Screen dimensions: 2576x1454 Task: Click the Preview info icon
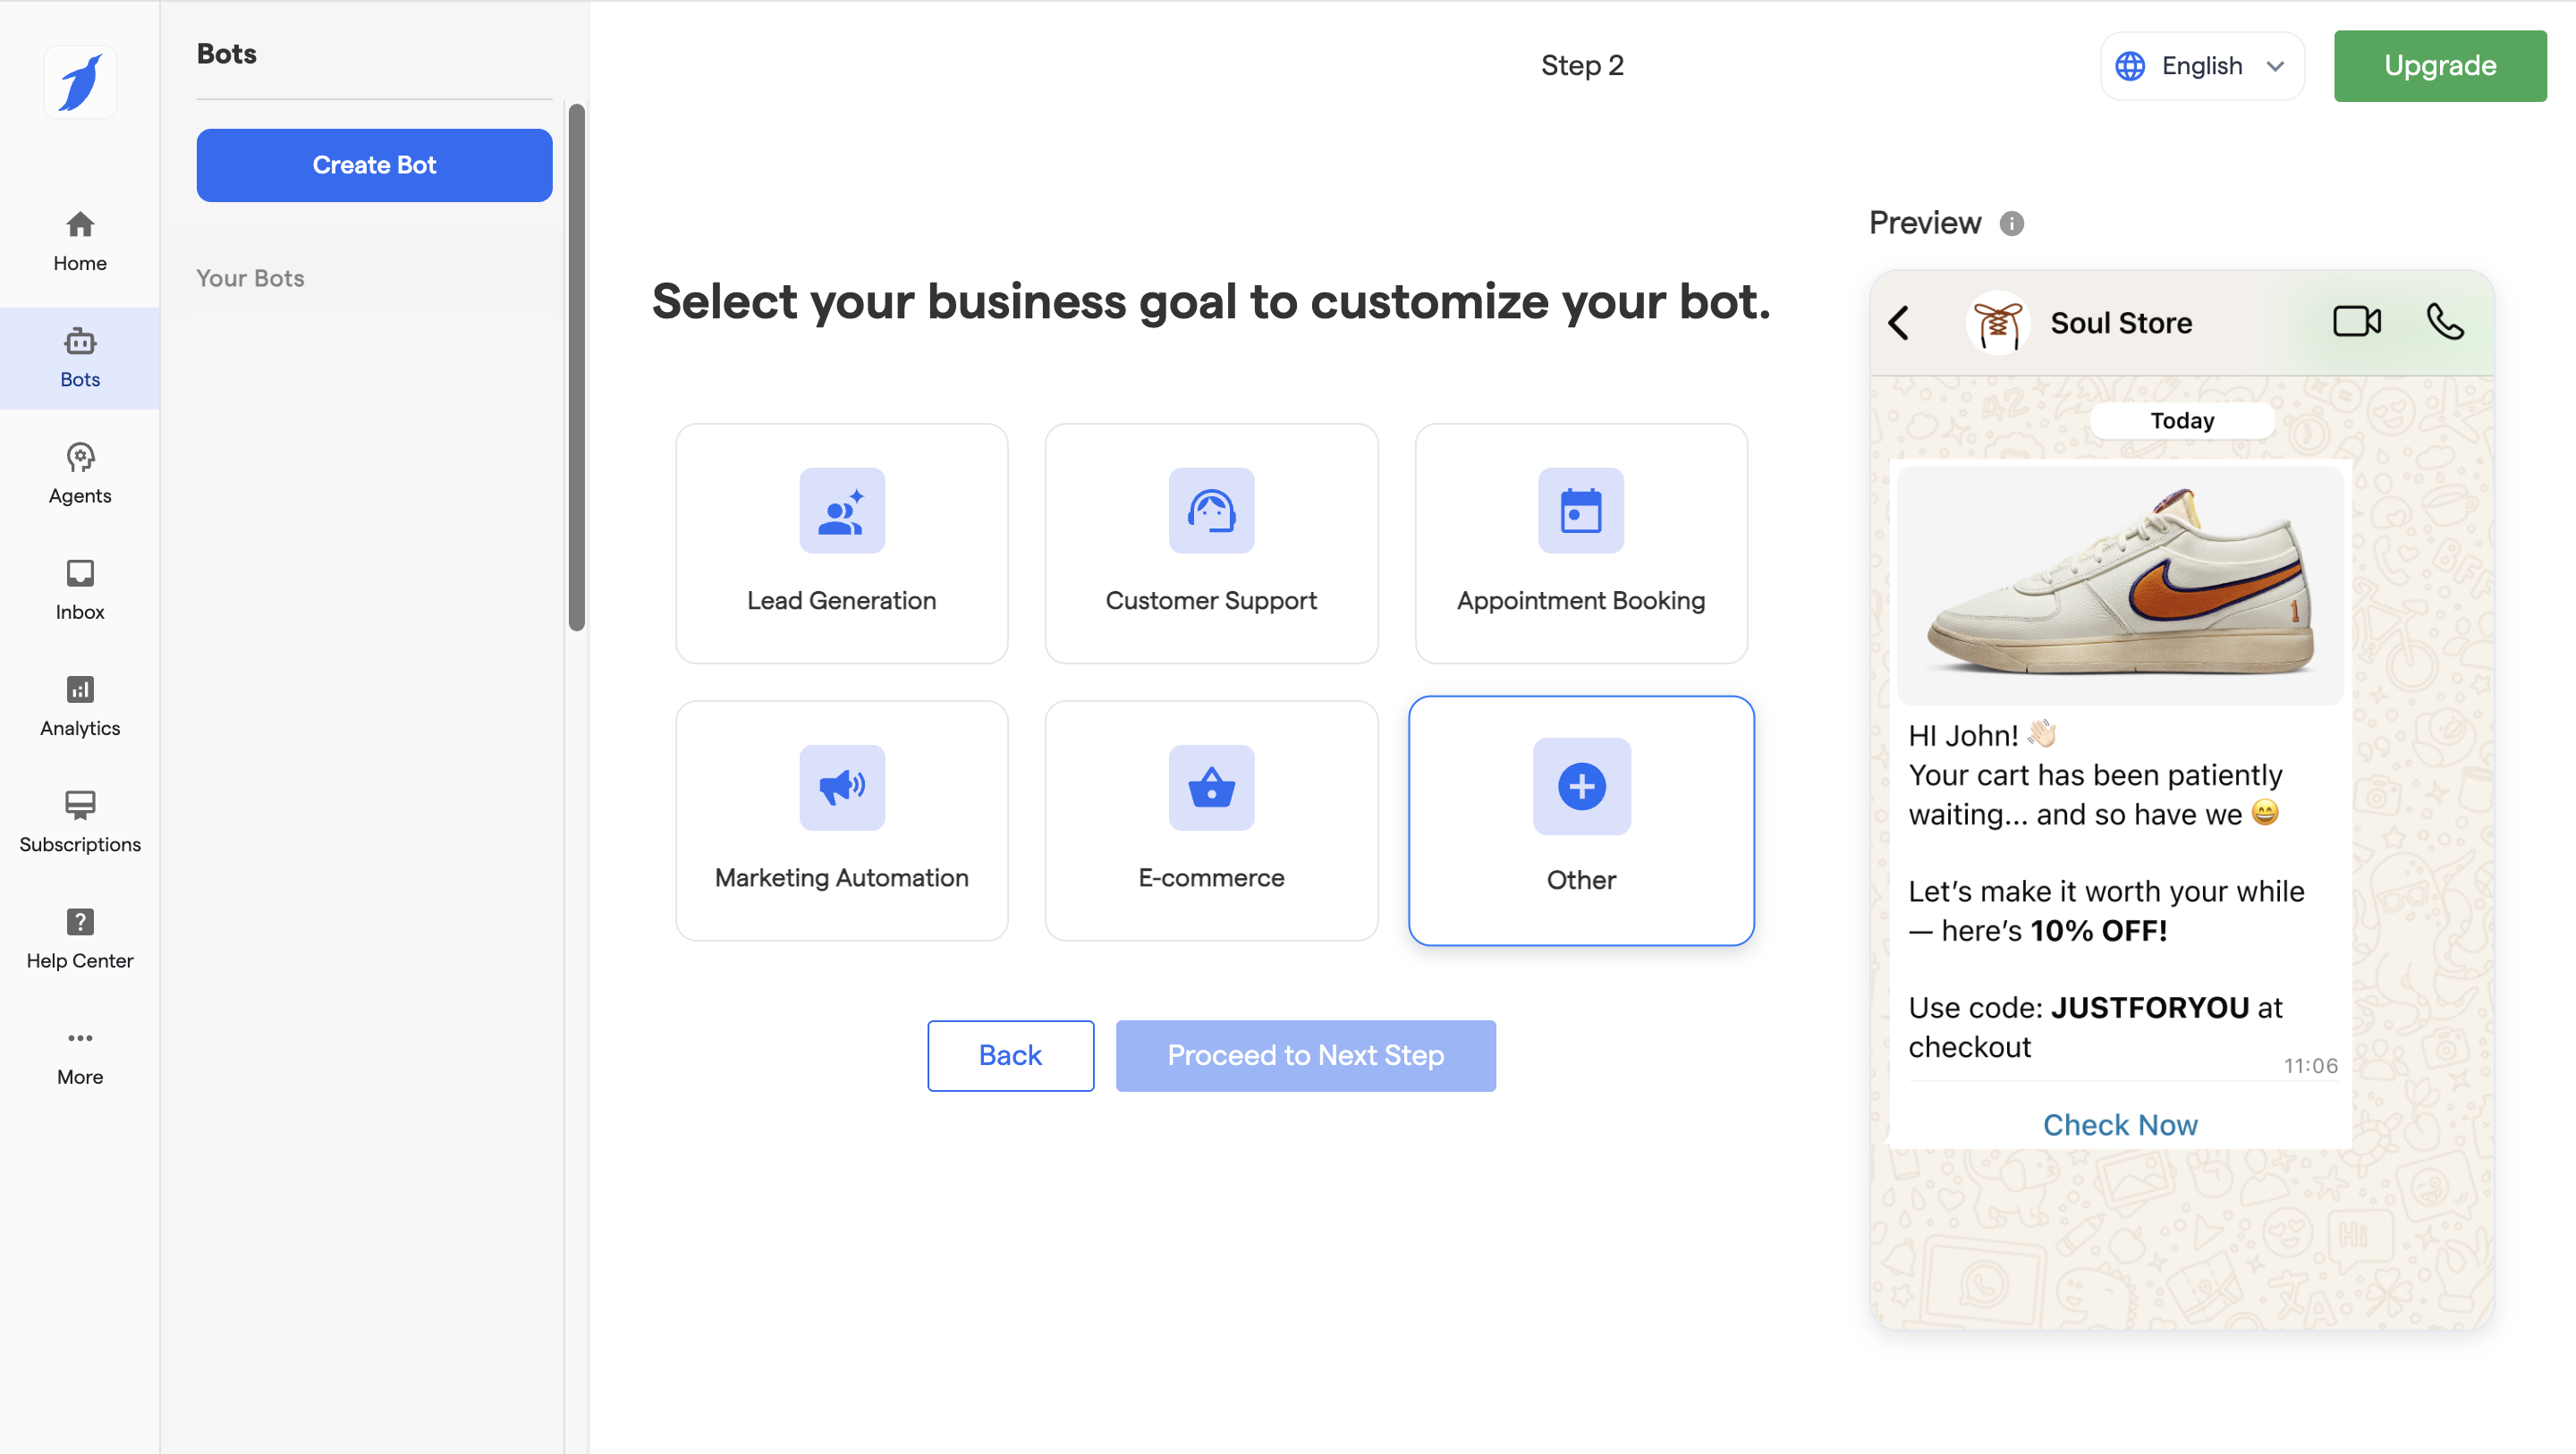point(2011,223)
